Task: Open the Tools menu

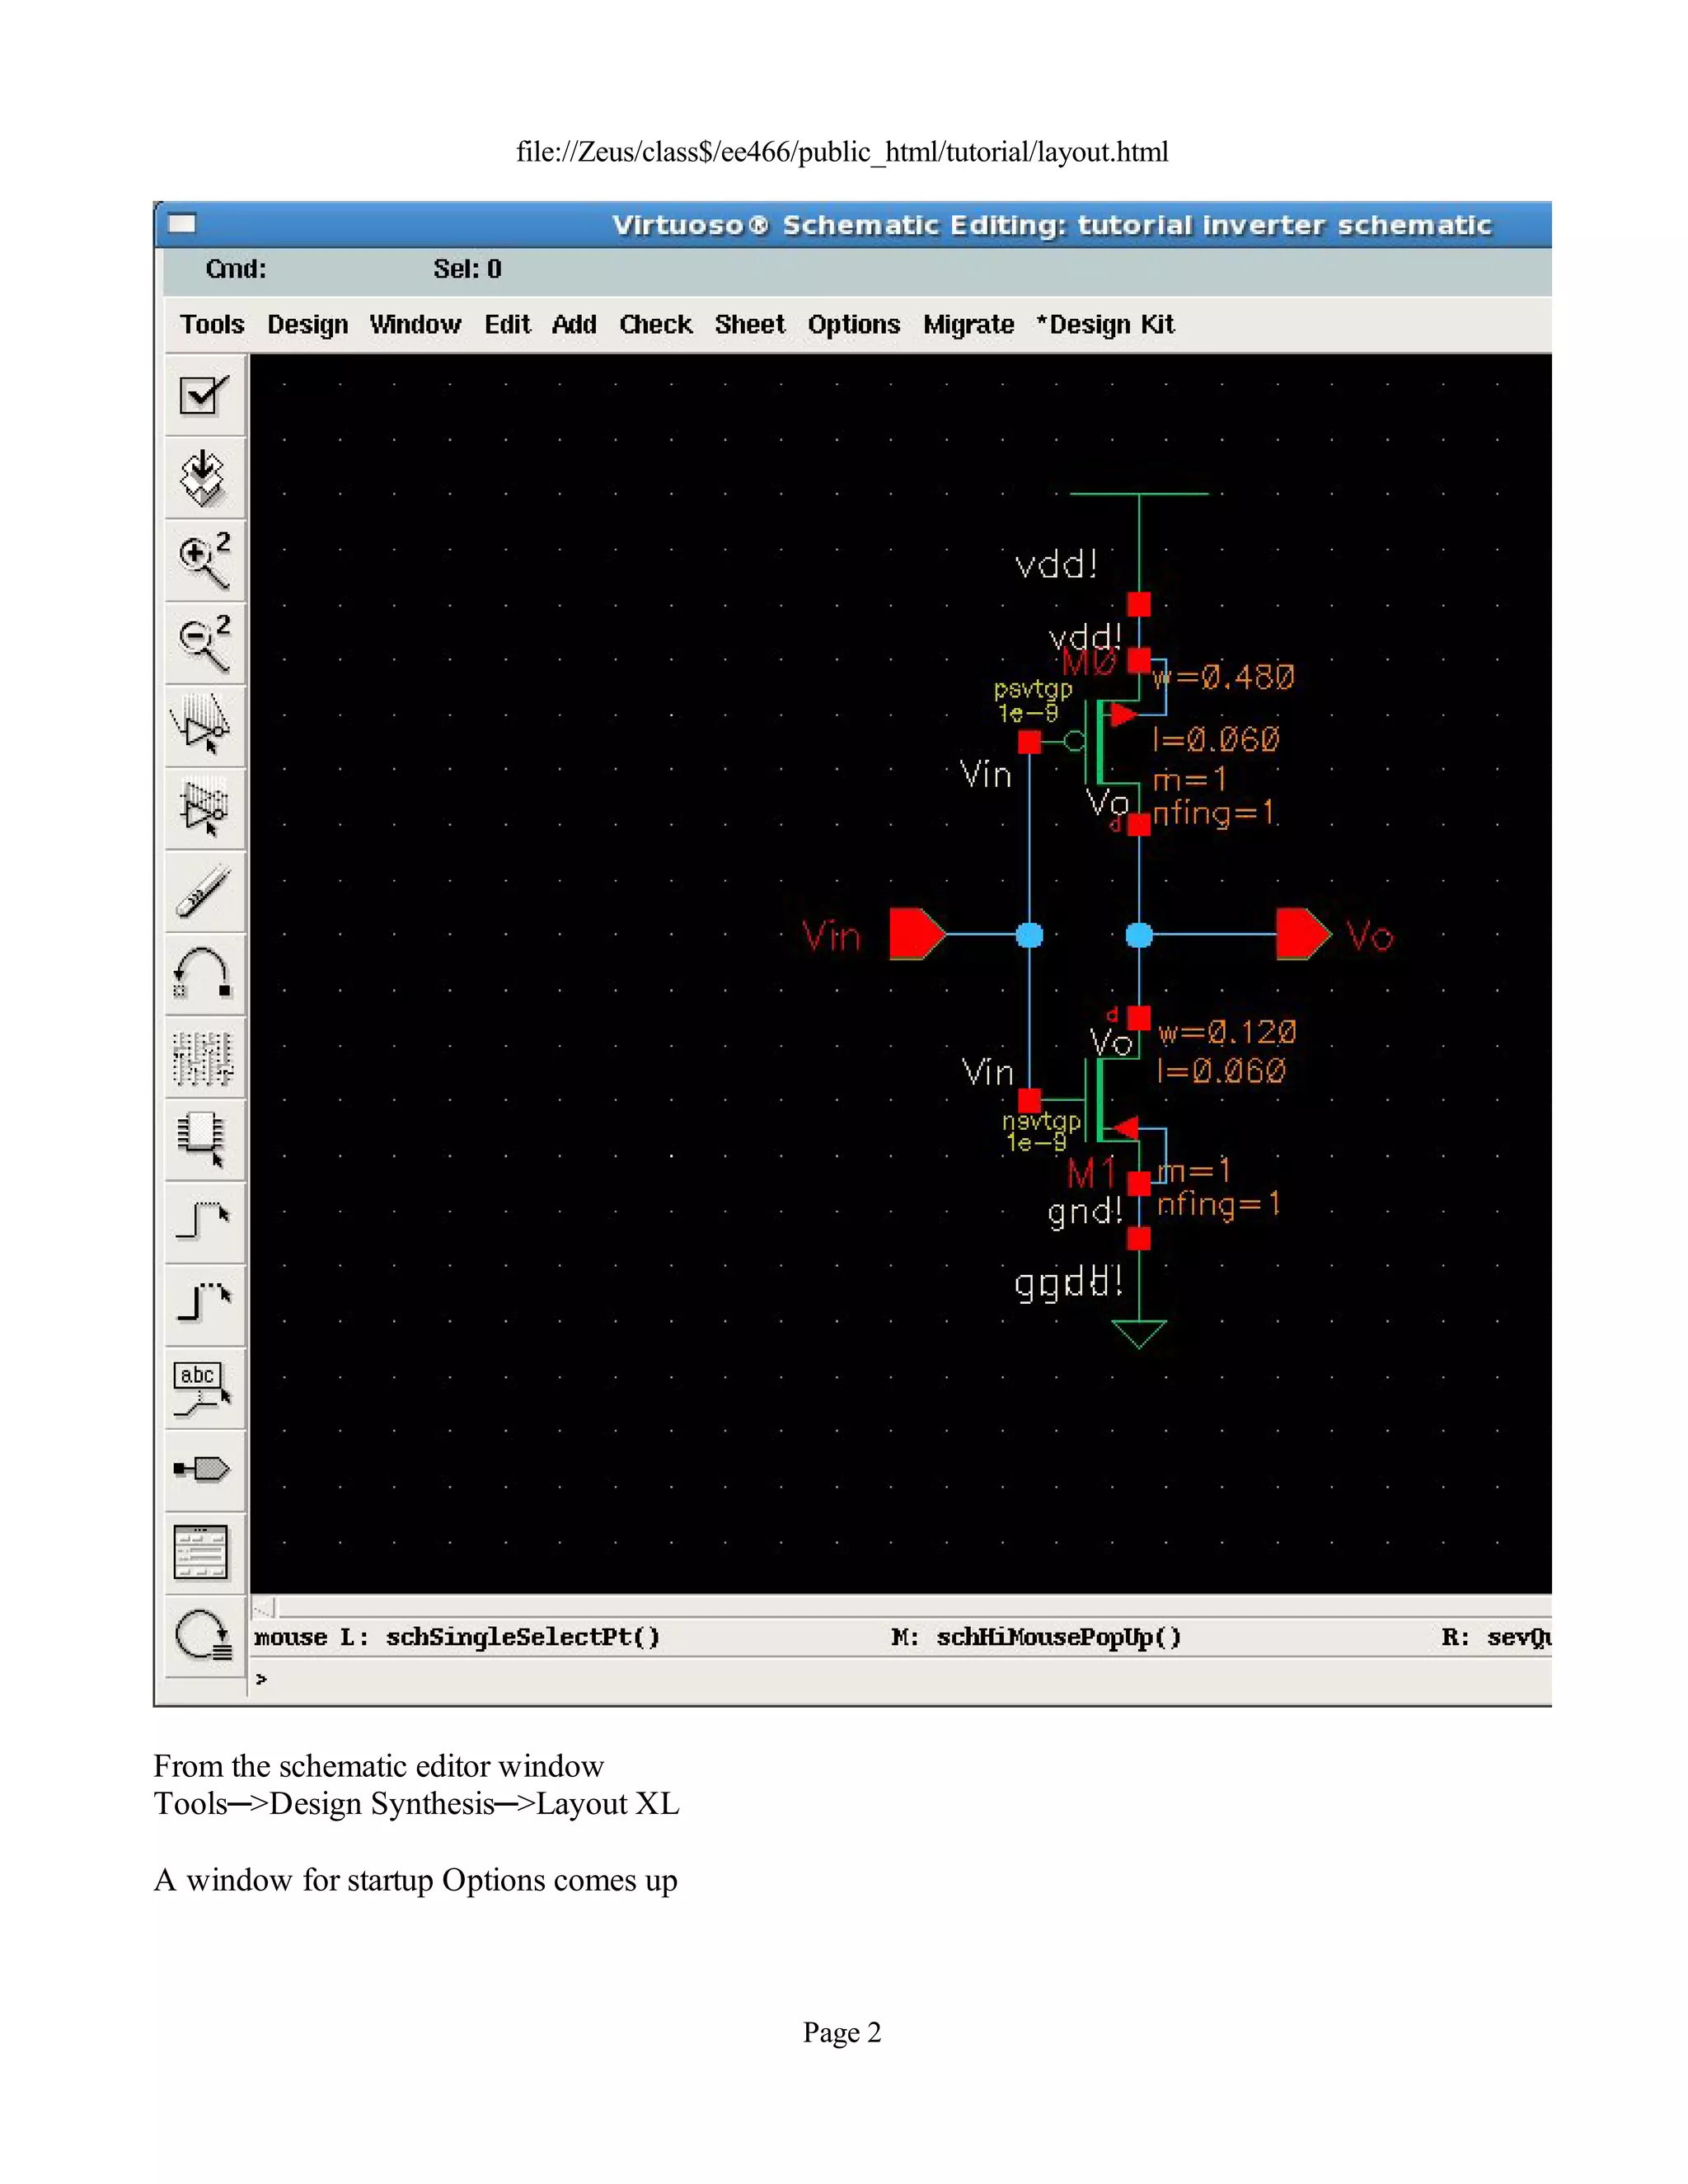Action: tap(212, 325)
